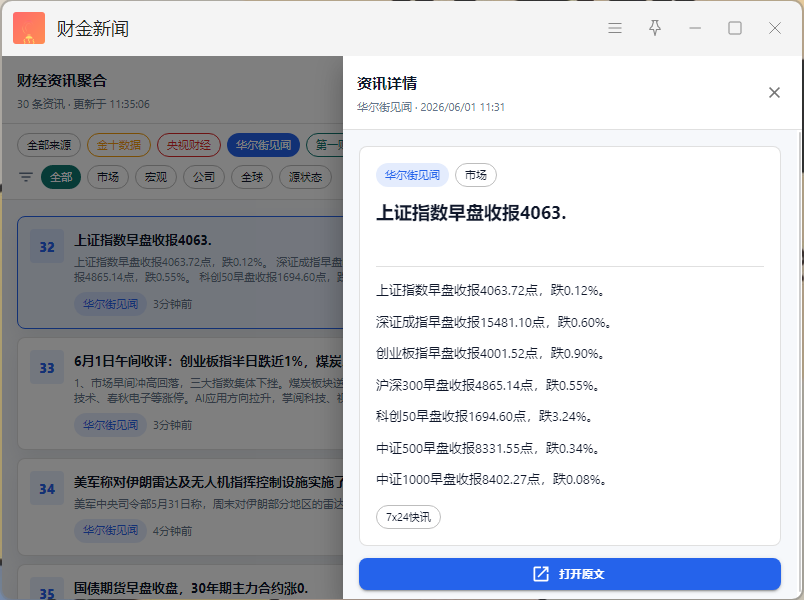Image resolution: width=804 pixels, height=600 pixels.
Task: Select the 央视财经 source filter
Action: 189,145
